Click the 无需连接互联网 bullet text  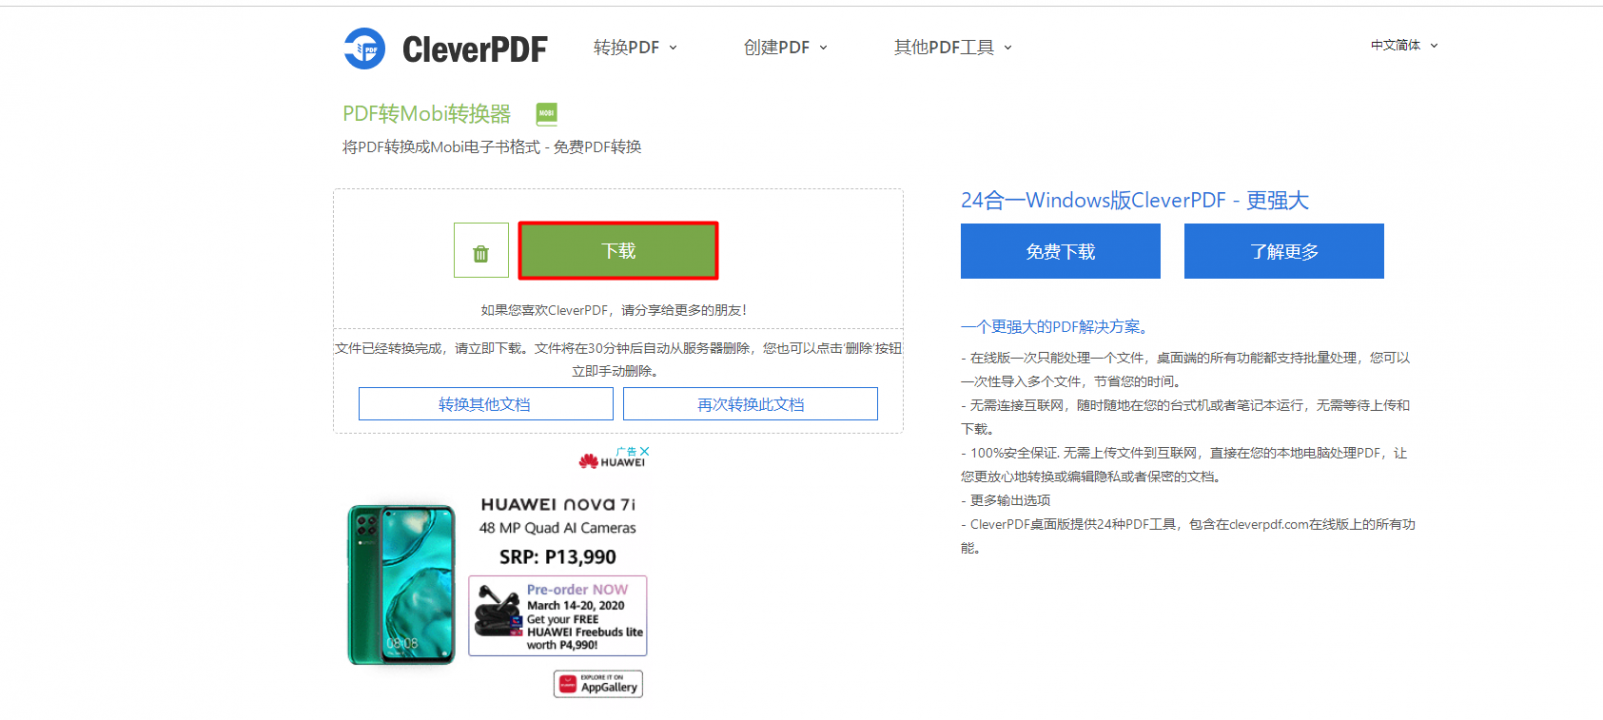click(1185, 417)
